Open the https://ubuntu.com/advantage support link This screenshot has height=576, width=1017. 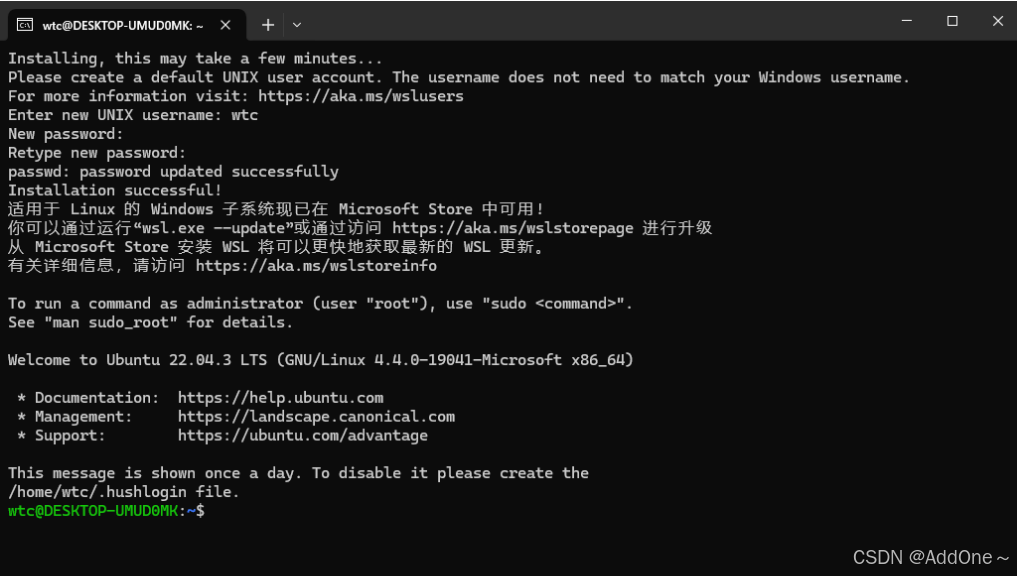302,435
